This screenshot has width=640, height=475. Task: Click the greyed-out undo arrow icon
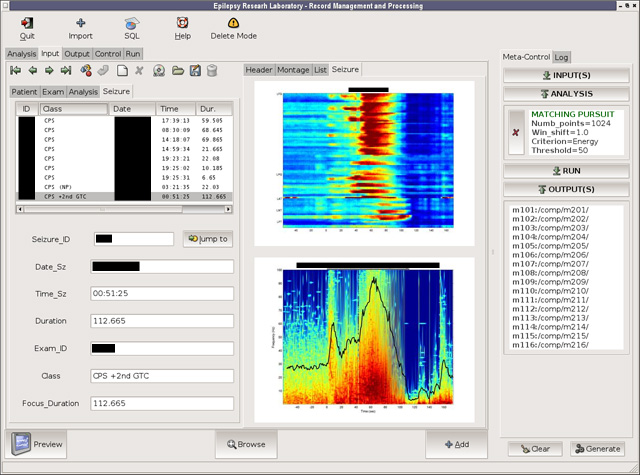coord(103,71)
